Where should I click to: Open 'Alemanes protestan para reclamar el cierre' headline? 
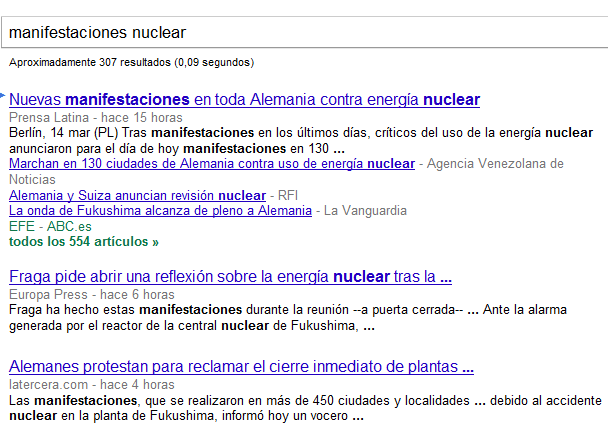241,367
